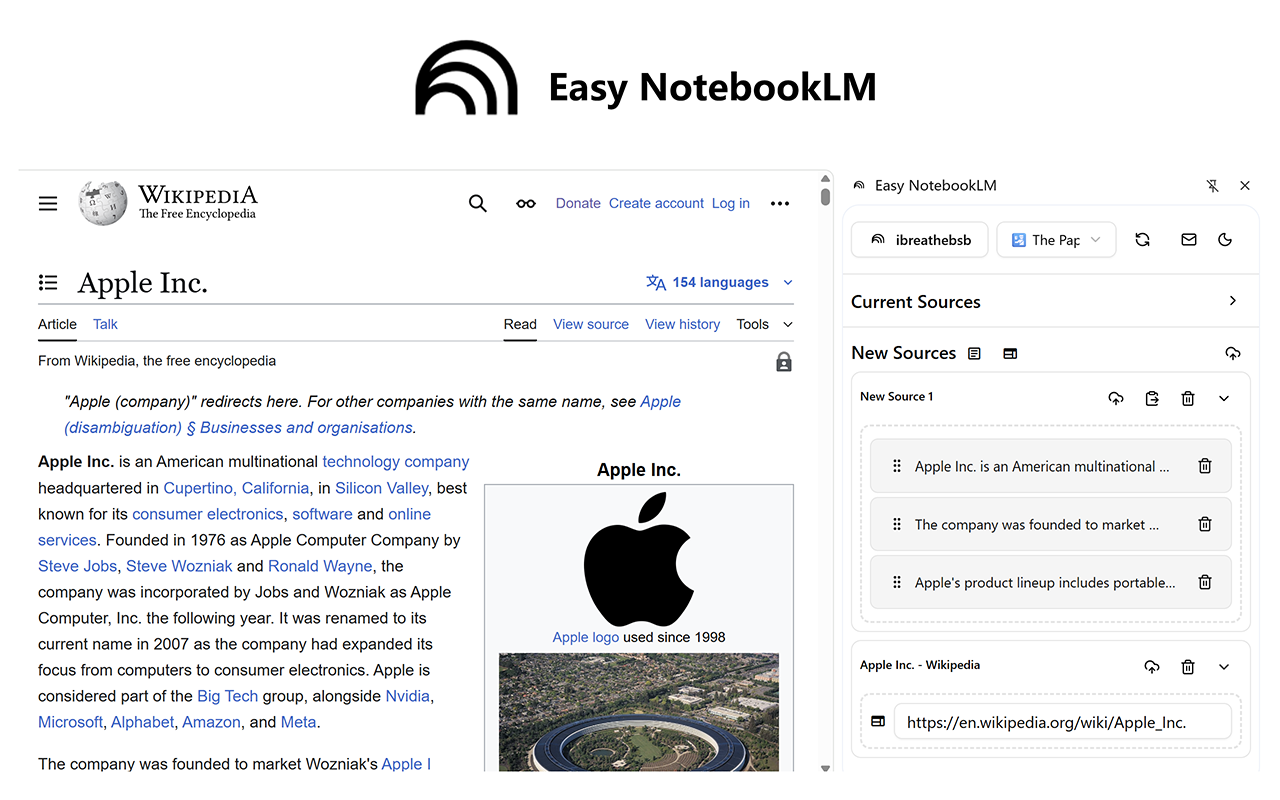Open the Apple Park aerial photo
The height and width of the screenshot is (800, 1280).
coord(639,712)
